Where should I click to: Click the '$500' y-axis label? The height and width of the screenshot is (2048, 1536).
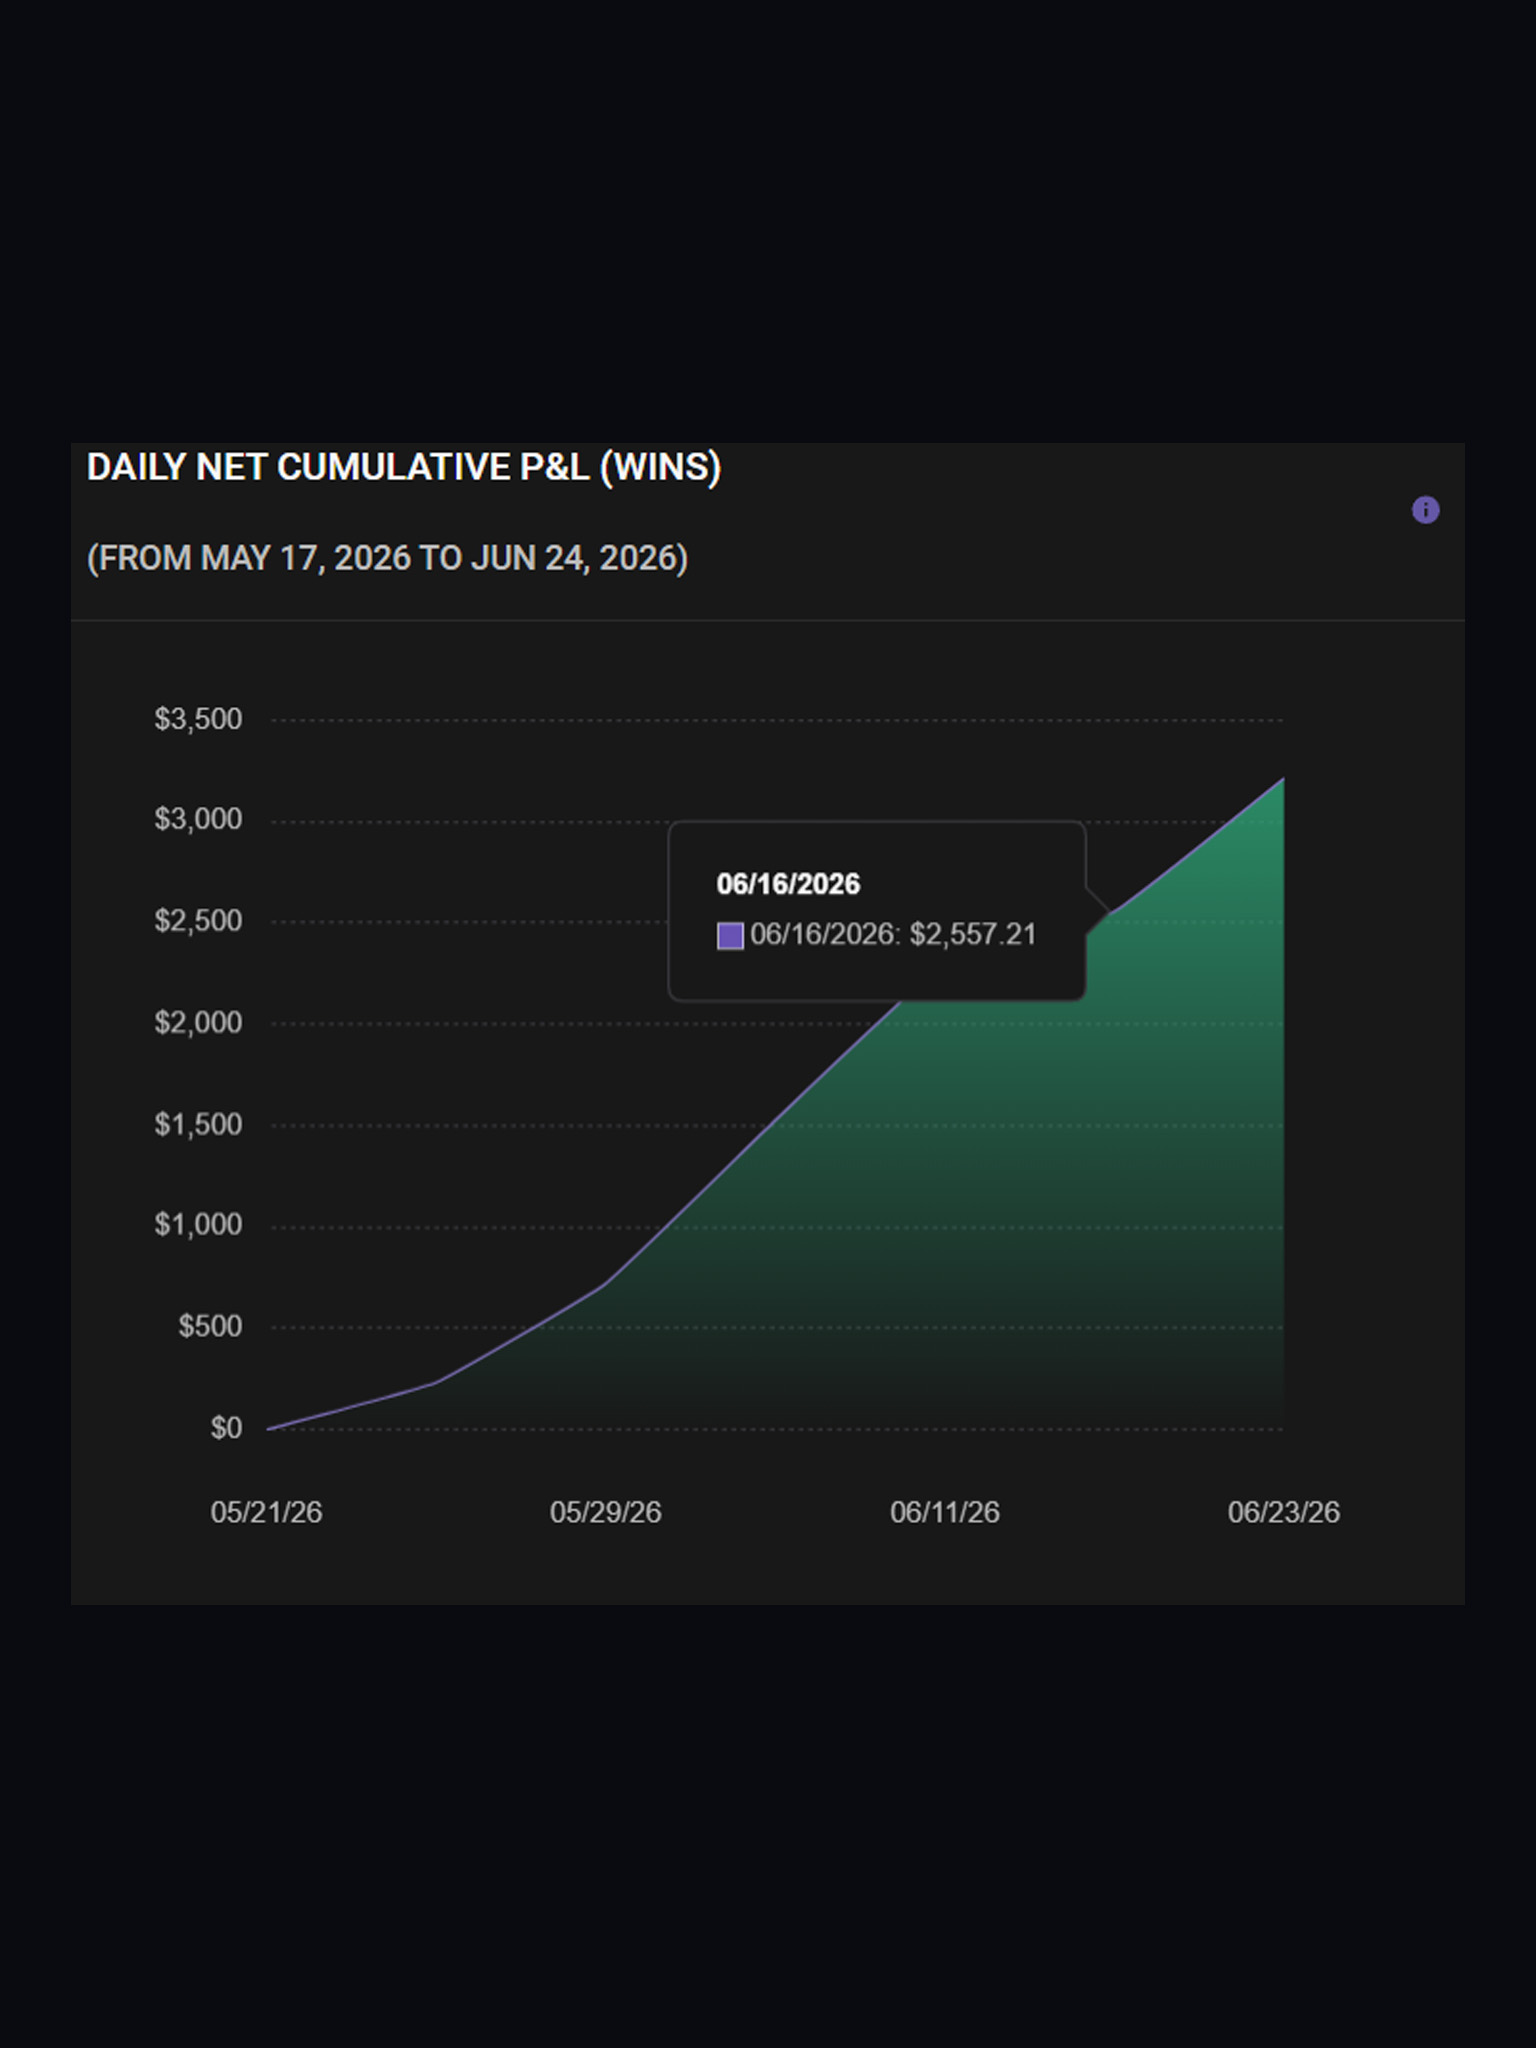(210, 1326)
